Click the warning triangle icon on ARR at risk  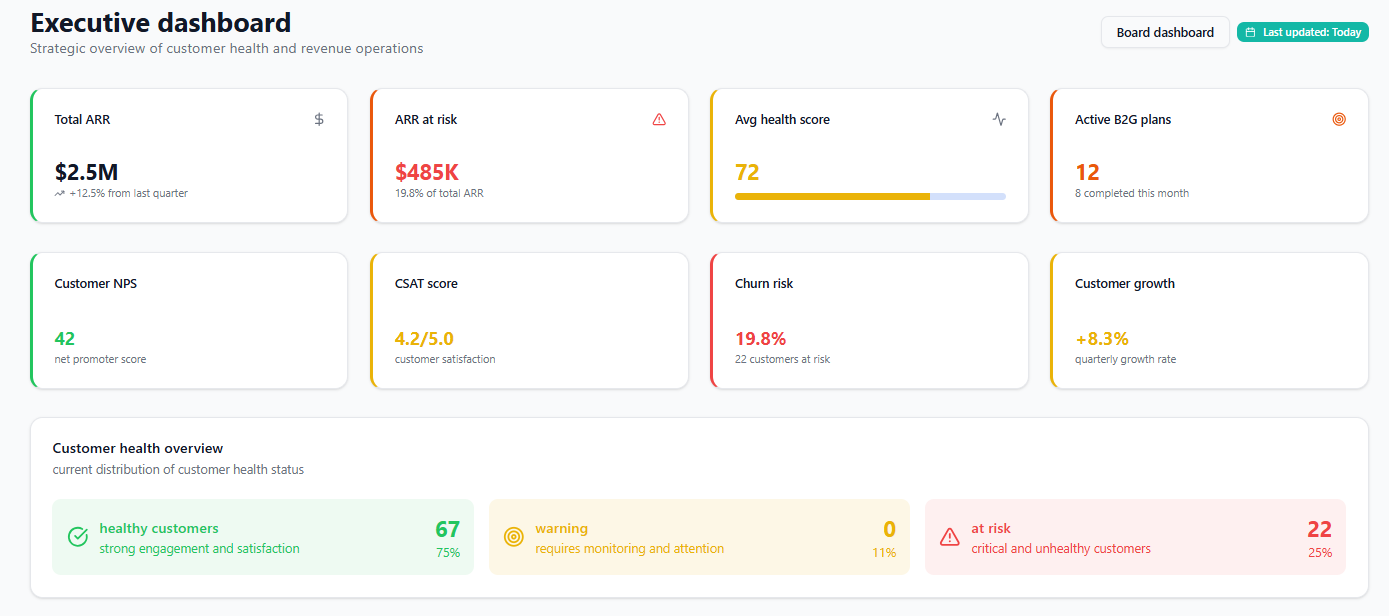[x=659, y=119]
